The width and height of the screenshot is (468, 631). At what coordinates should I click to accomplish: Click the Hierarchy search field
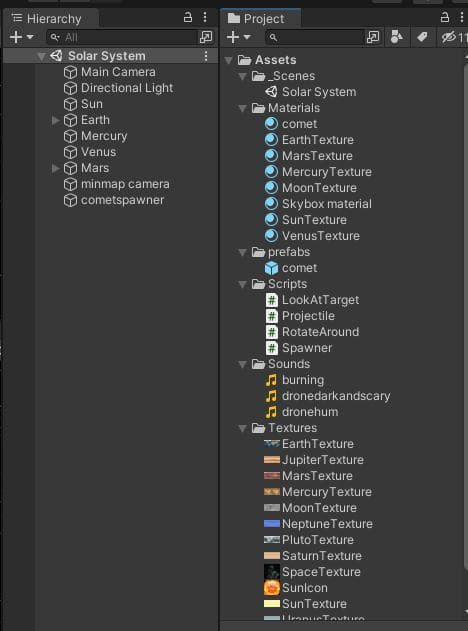(122, 37)
